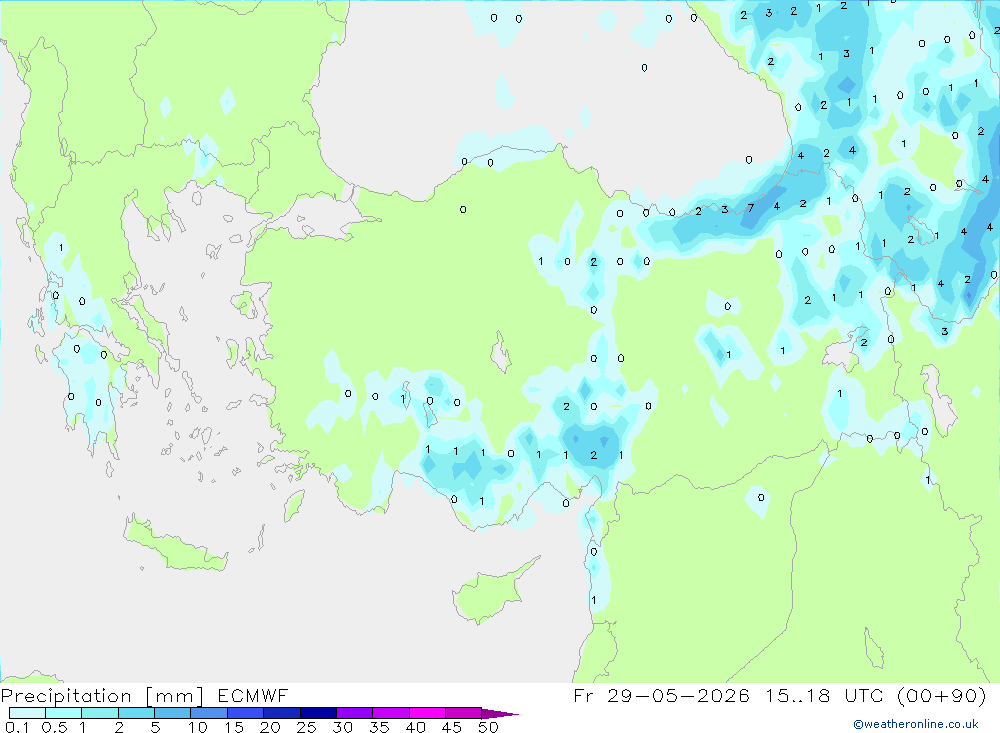Click the '50' legend label
Image resolution: width=1000 pixels, height=733 pixels.
[x=489, y=727]
